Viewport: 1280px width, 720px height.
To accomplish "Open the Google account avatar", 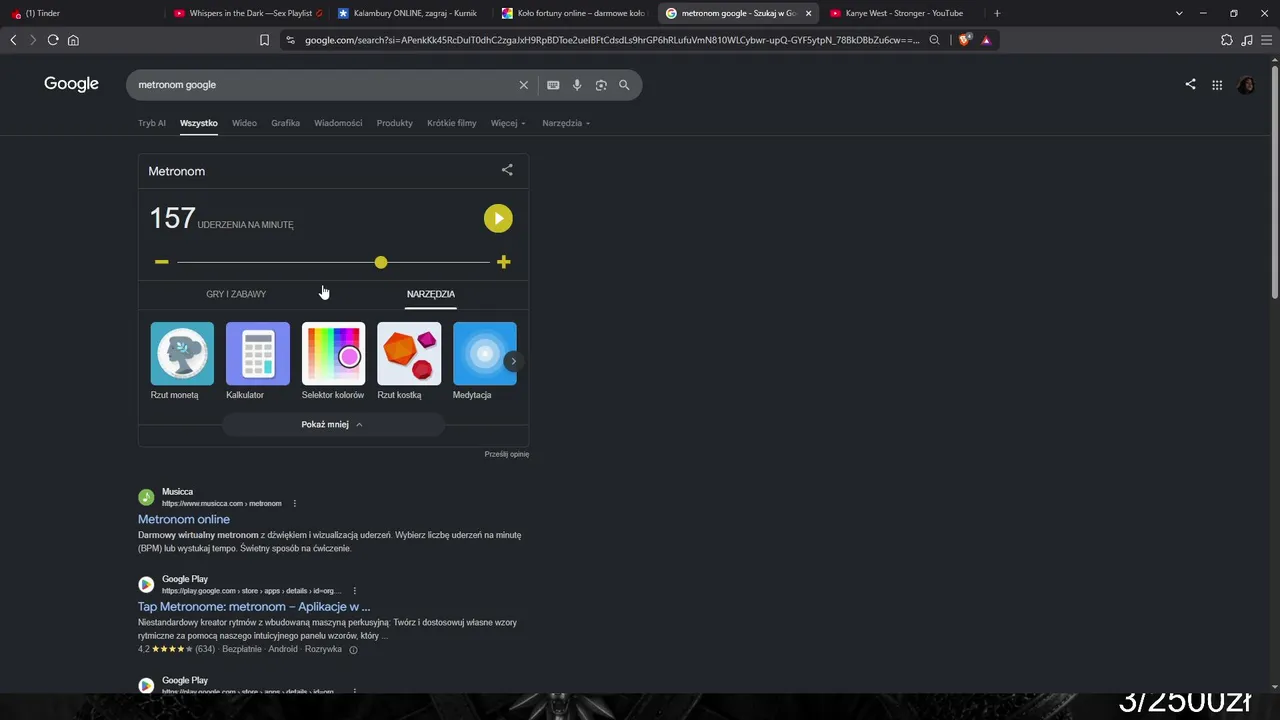I will 1246,85.
